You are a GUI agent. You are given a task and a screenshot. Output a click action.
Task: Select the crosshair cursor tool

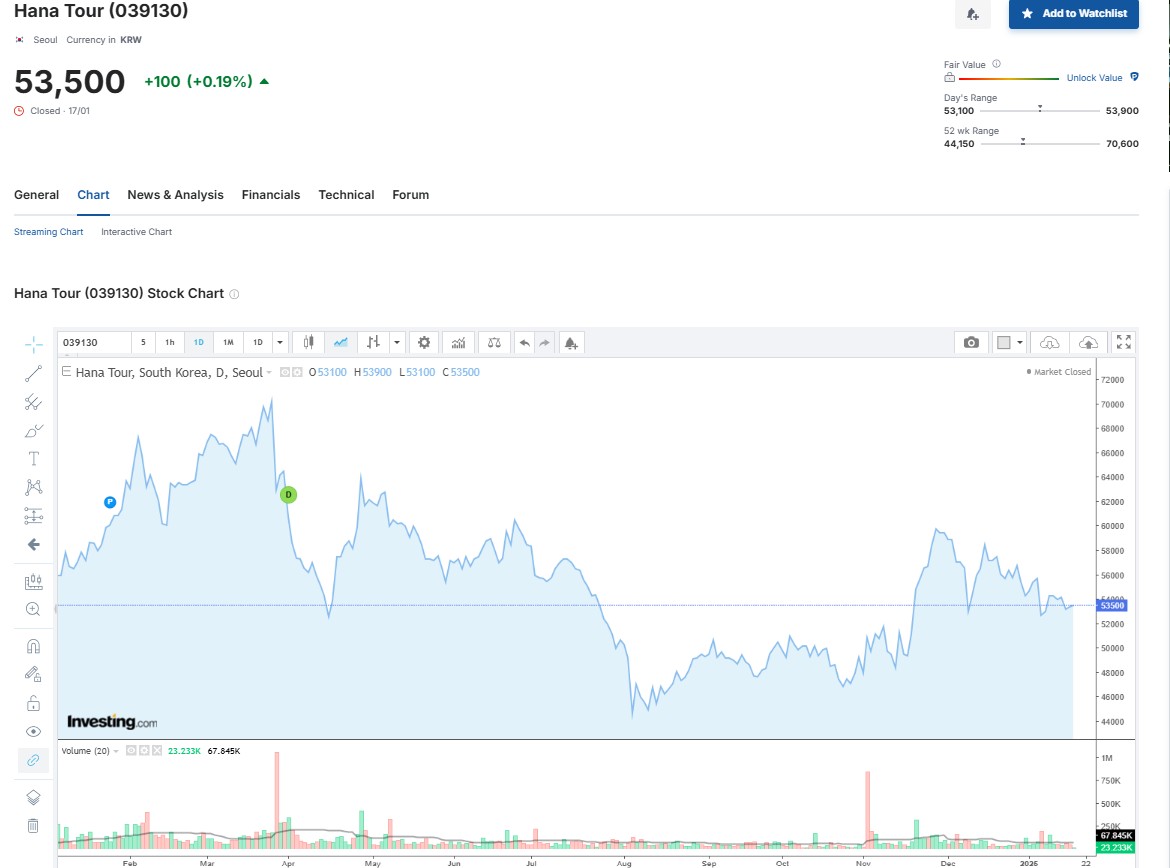pos(34,344)
